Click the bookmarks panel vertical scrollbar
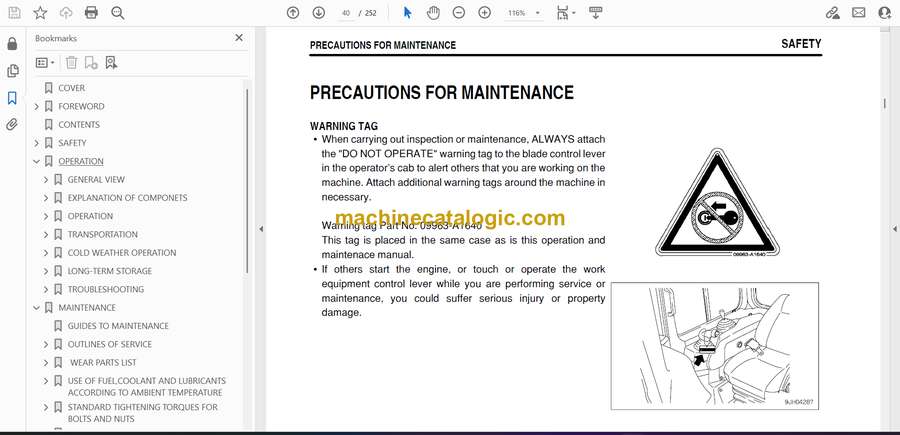Image resolution: width=900 pixels, height=435 pixels. click(x=247, y=181)
